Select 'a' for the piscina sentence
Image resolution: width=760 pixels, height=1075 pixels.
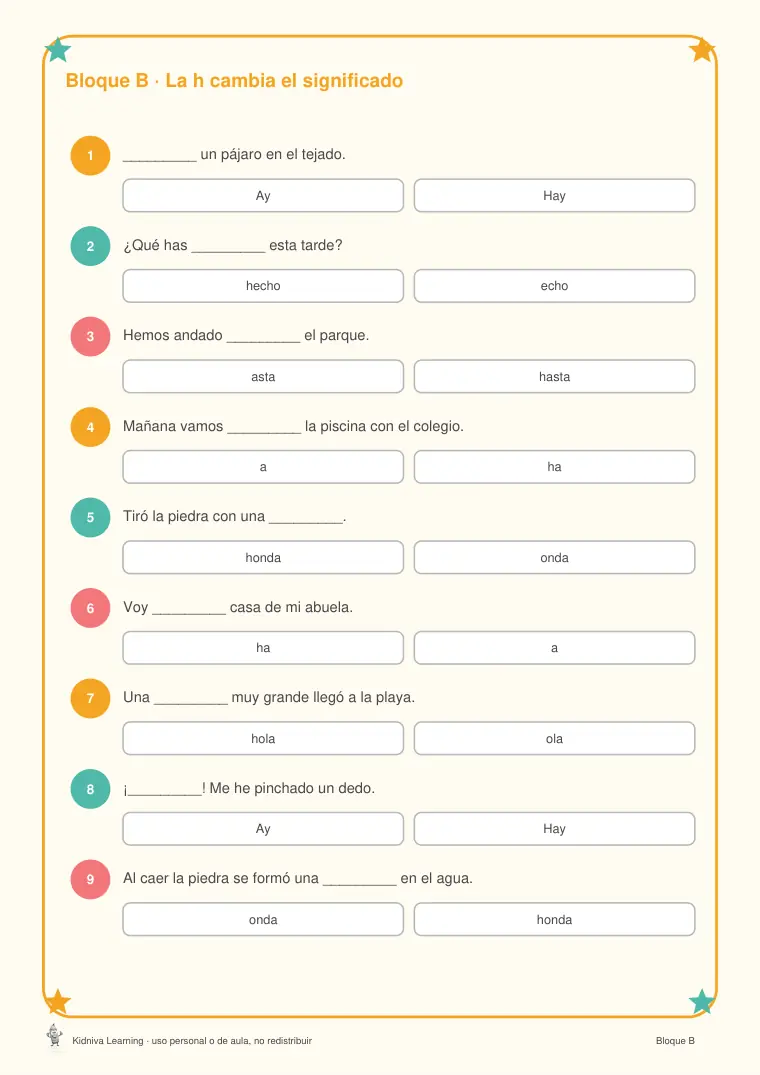coord(263,467)
